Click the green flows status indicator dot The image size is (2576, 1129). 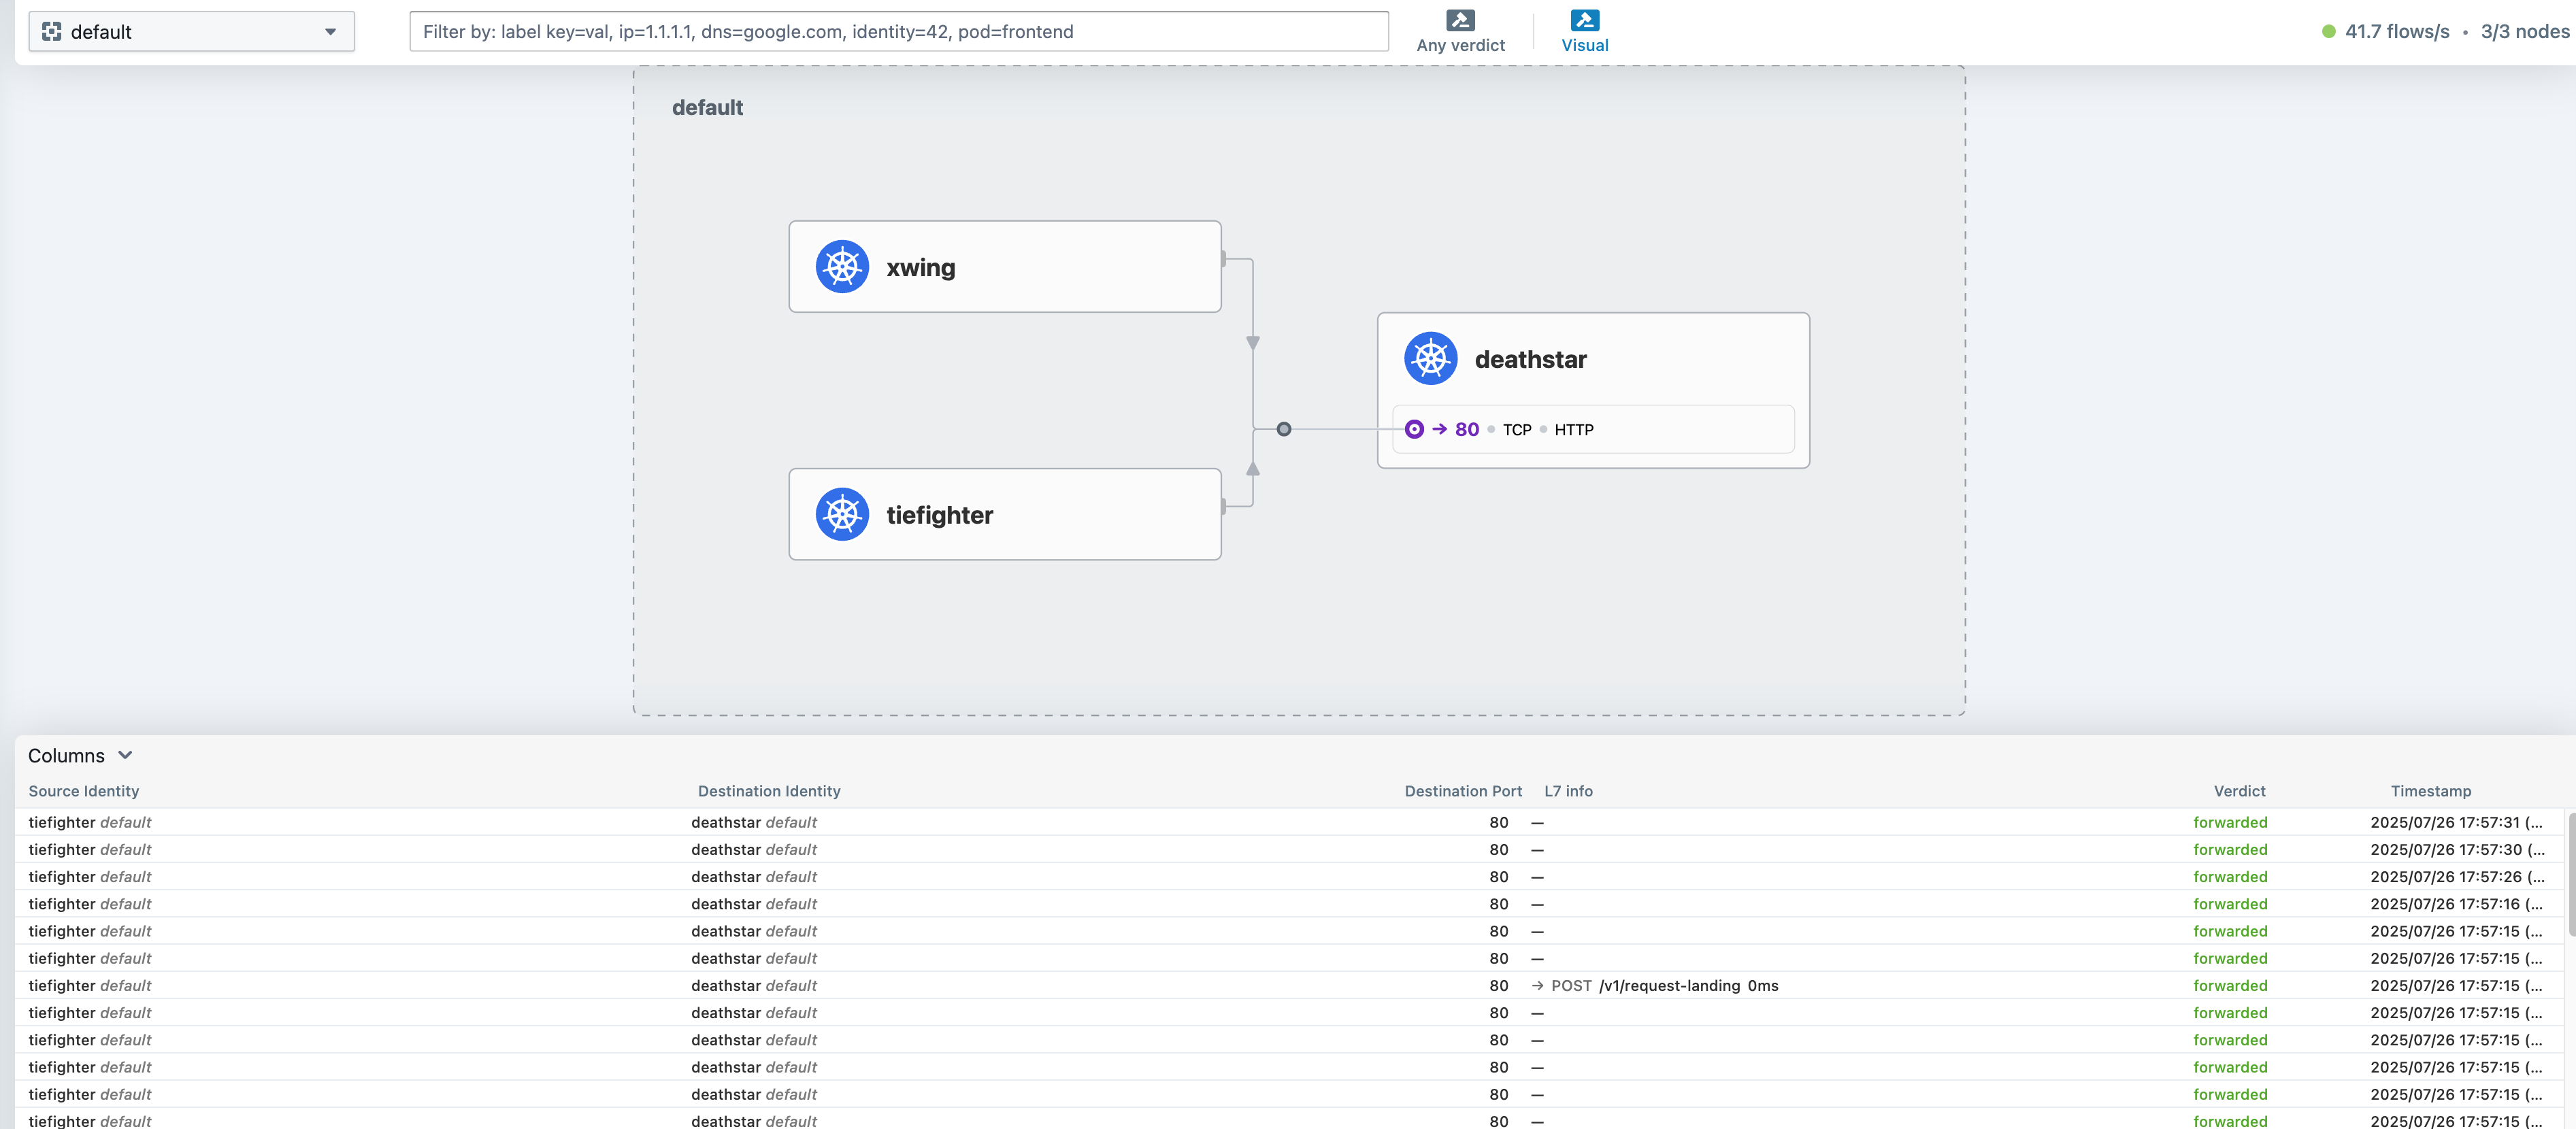click(x=2328, y=32)
